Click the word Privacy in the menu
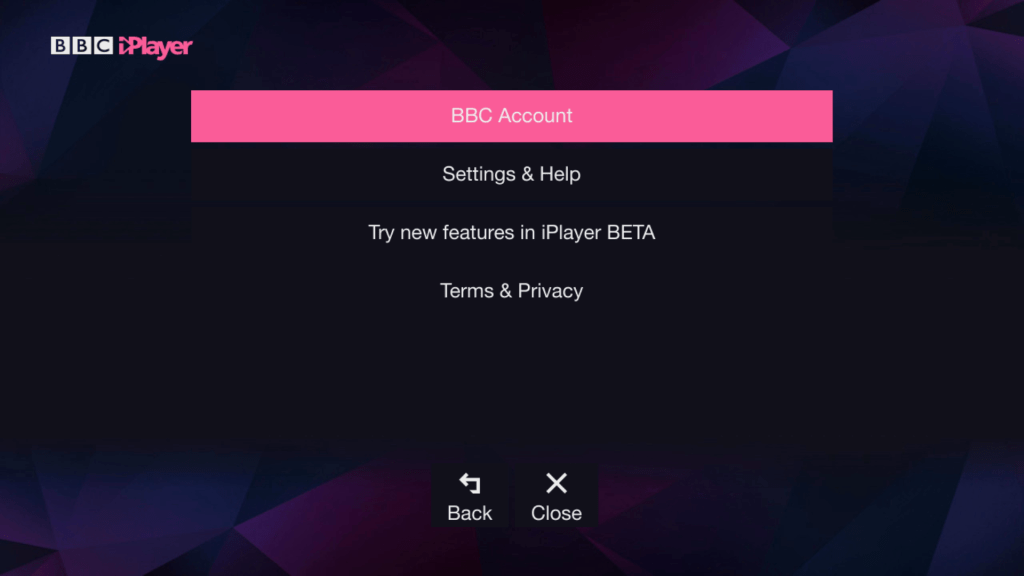The image size is (1024, 576). (550, 291)
